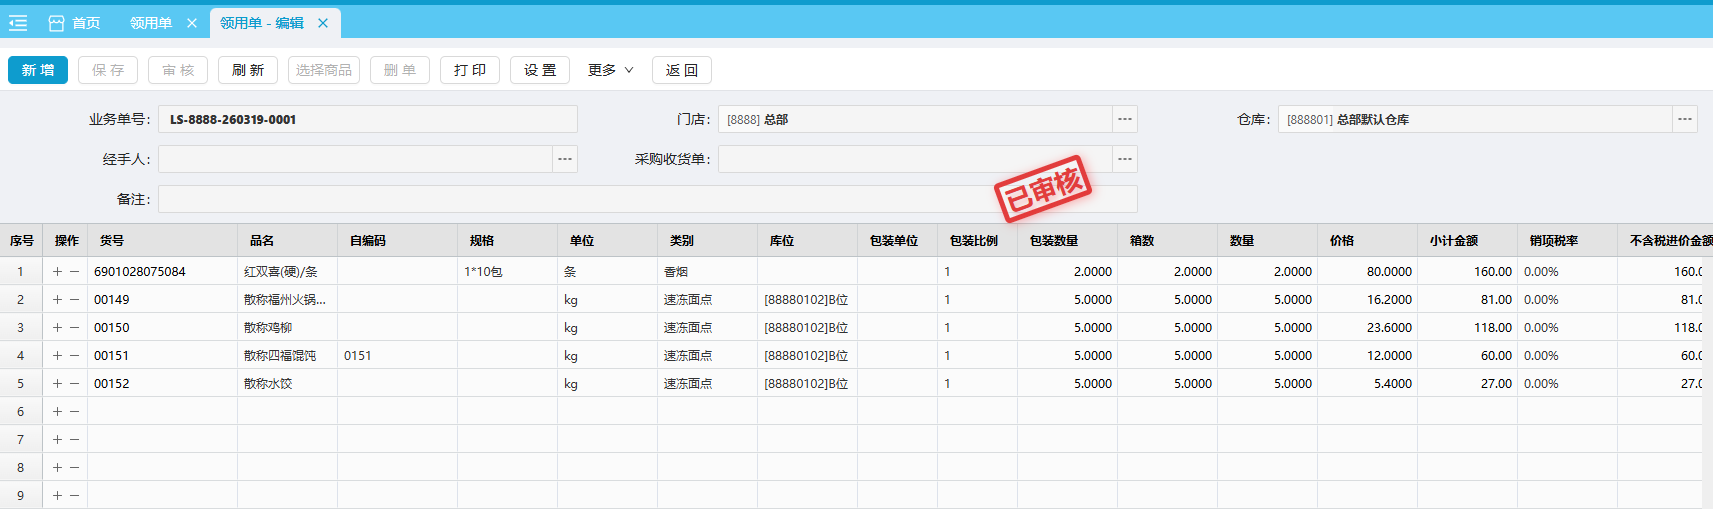Click the 新增 button

point(38,70)
